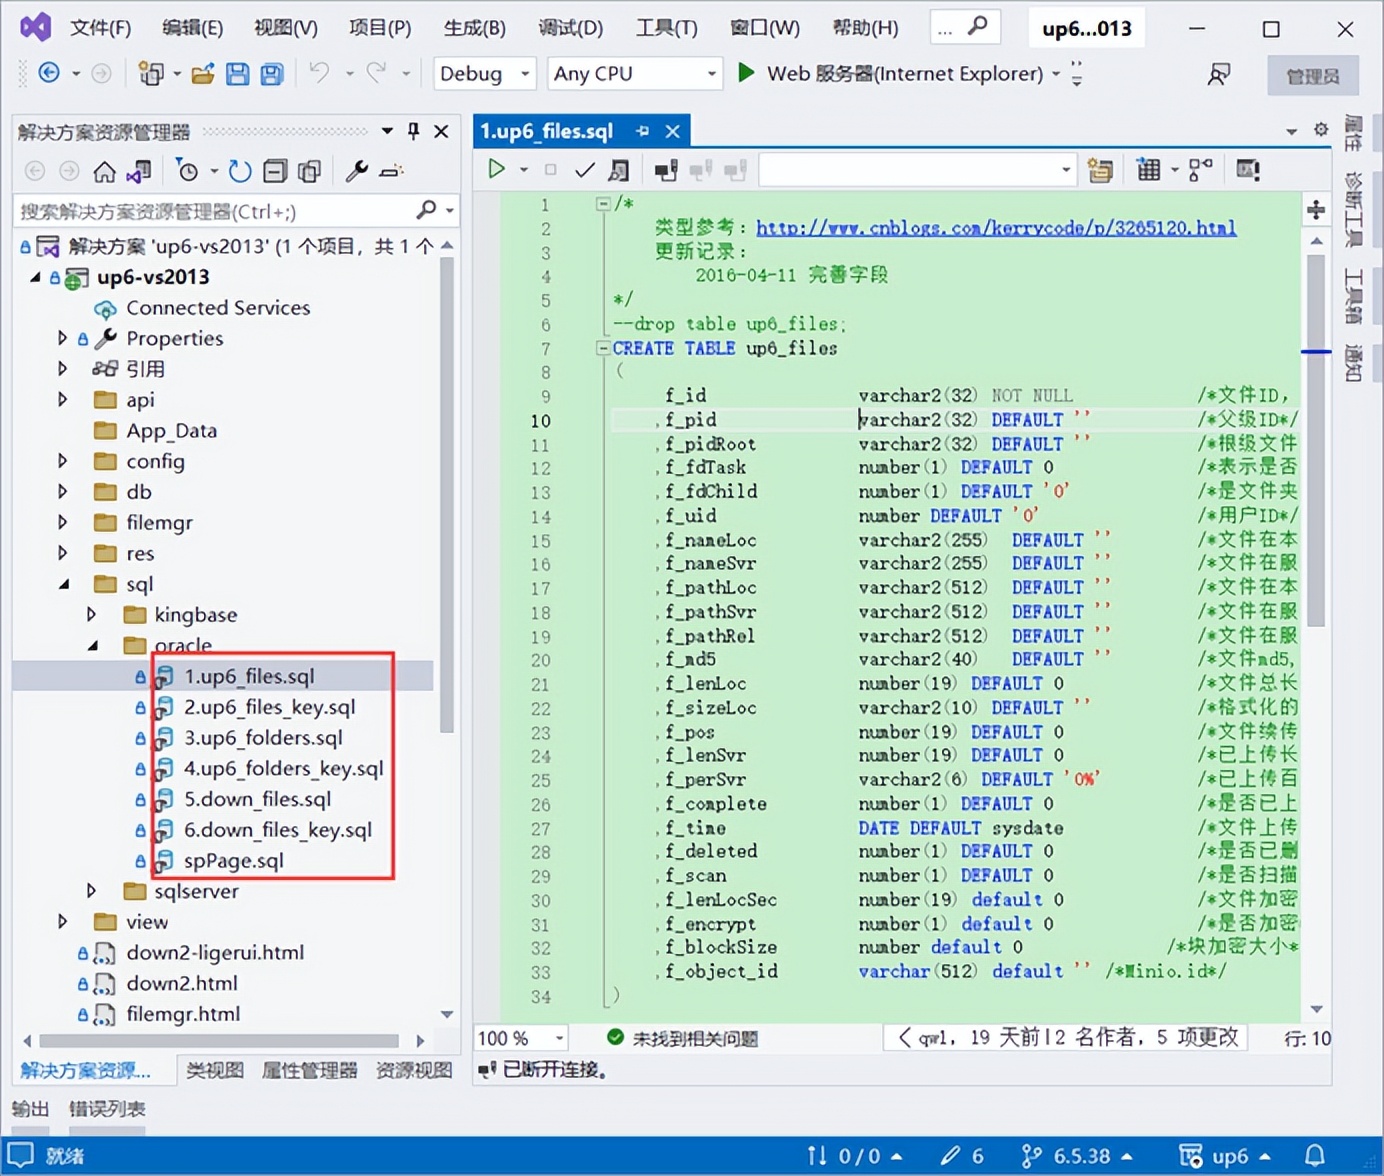The image size is (1384, 1176).
Task: Switch to the 错误列表 tab
Action: tap(106, 1109)
